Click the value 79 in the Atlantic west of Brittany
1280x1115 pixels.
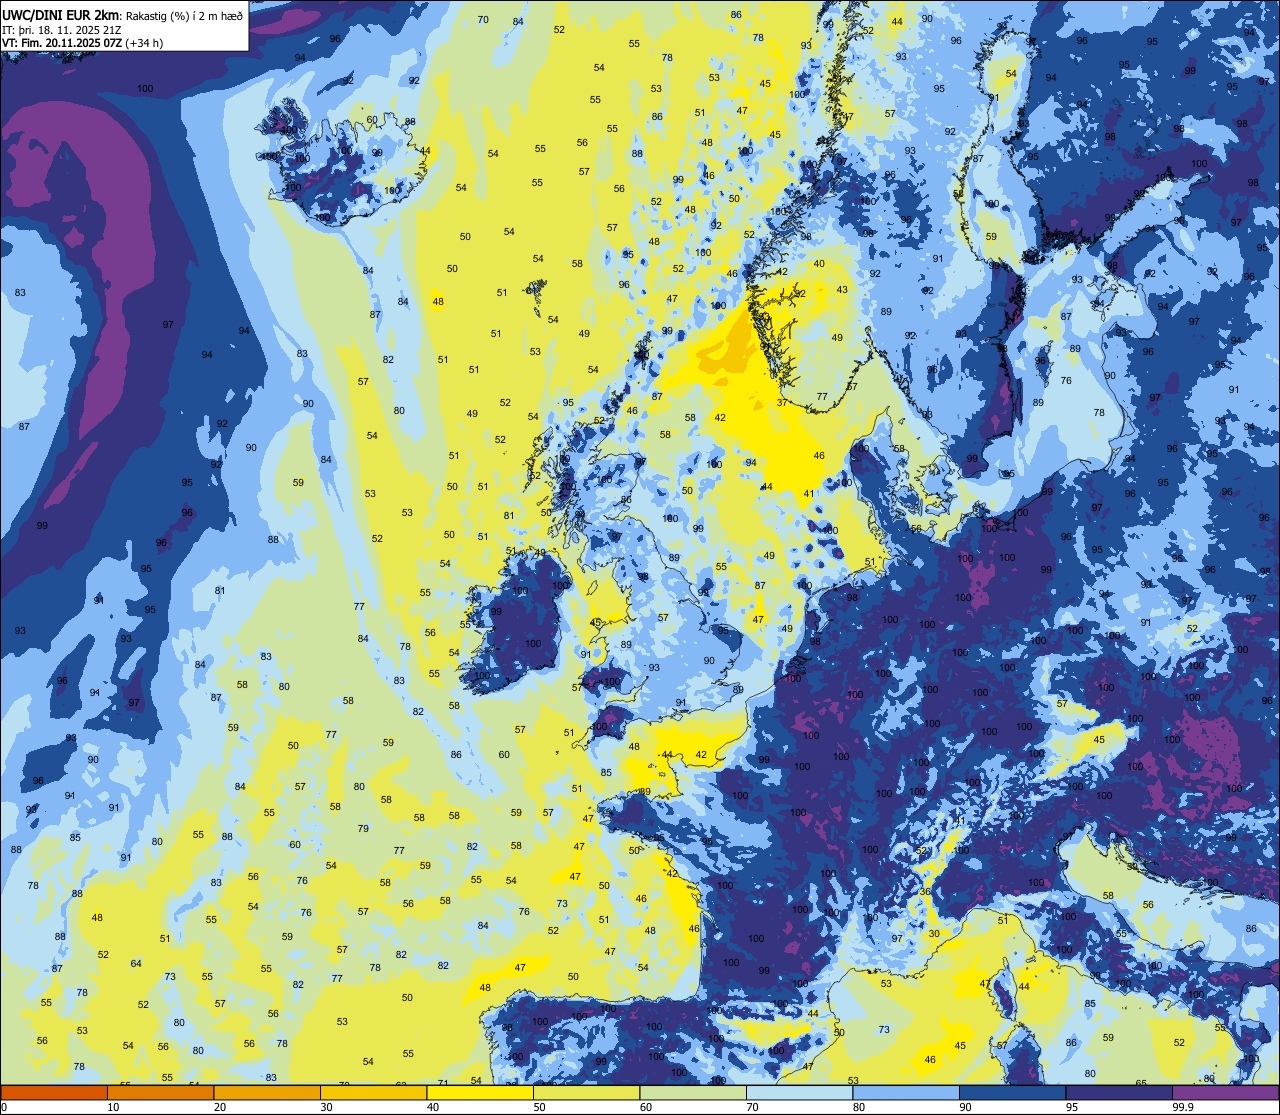[x=363, y=828]
